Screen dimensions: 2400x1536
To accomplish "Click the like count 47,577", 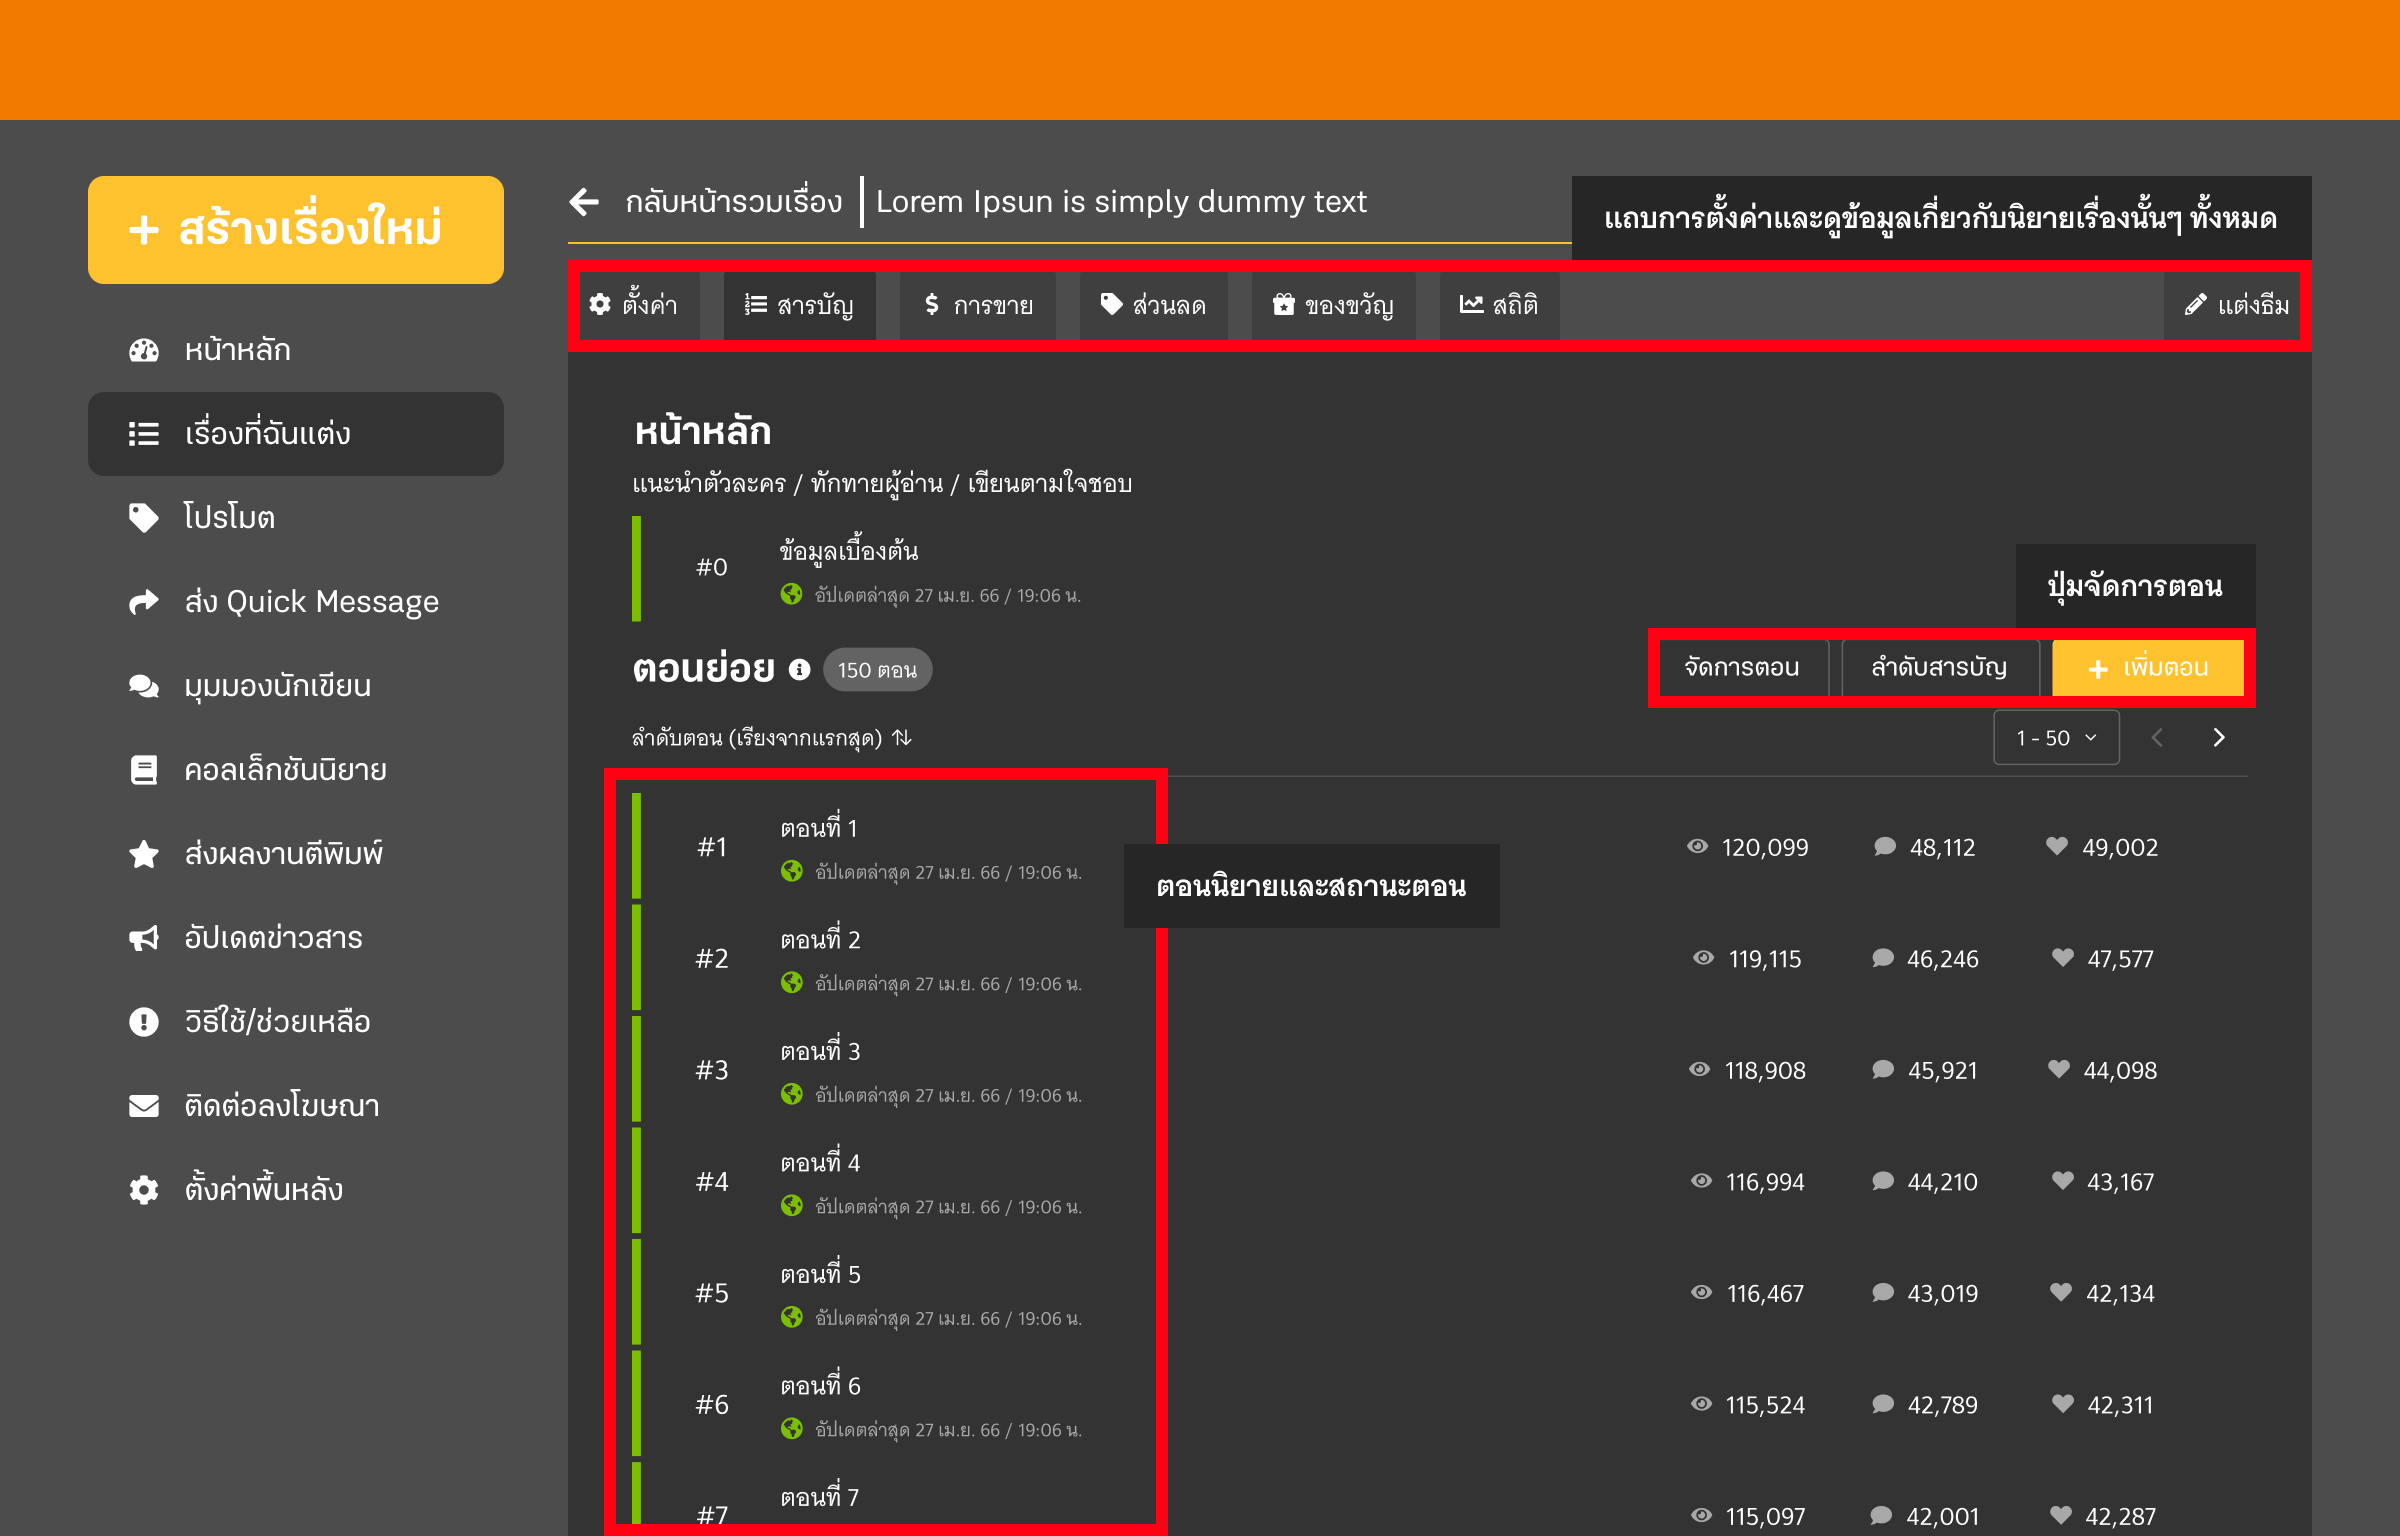I will (x=2120, y=959).
